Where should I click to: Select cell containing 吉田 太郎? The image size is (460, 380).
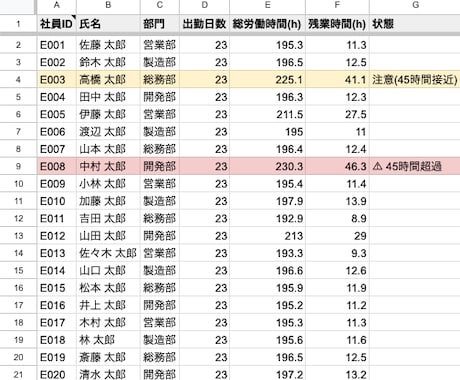pos(108,218)
